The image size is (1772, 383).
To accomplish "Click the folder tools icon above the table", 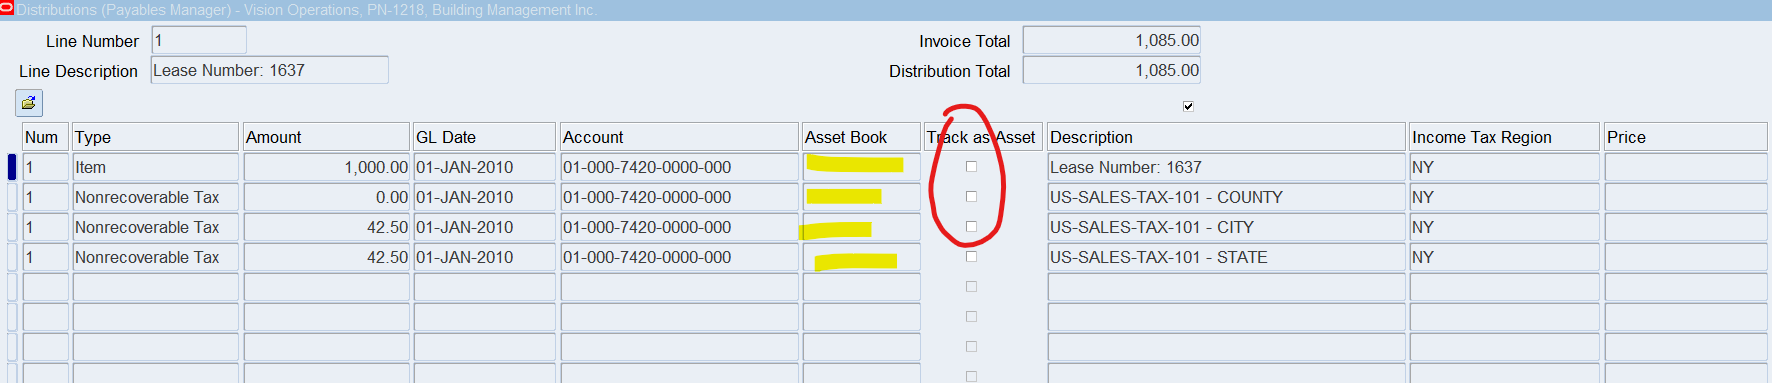I will 28,102.
